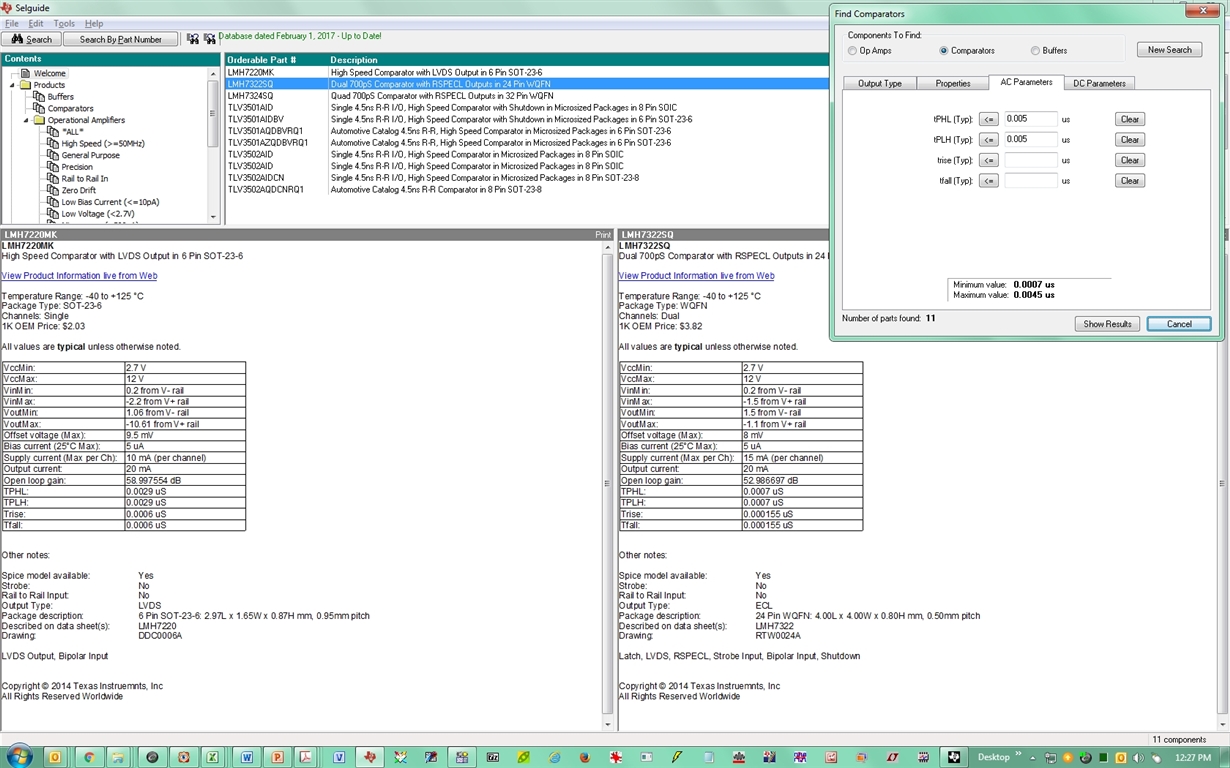Select the Comparators radio button
The image size is (1230, 768).
pos(944,51)
